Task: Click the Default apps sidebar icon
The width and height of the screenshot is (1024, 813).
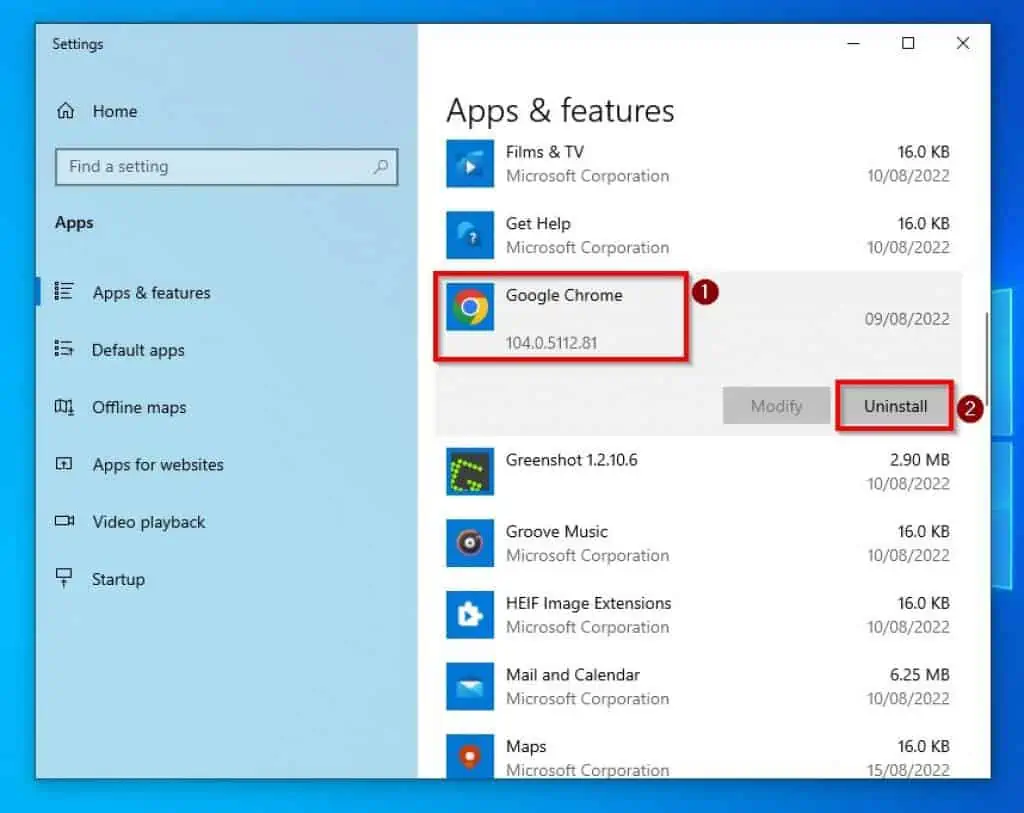Action: 63,349
